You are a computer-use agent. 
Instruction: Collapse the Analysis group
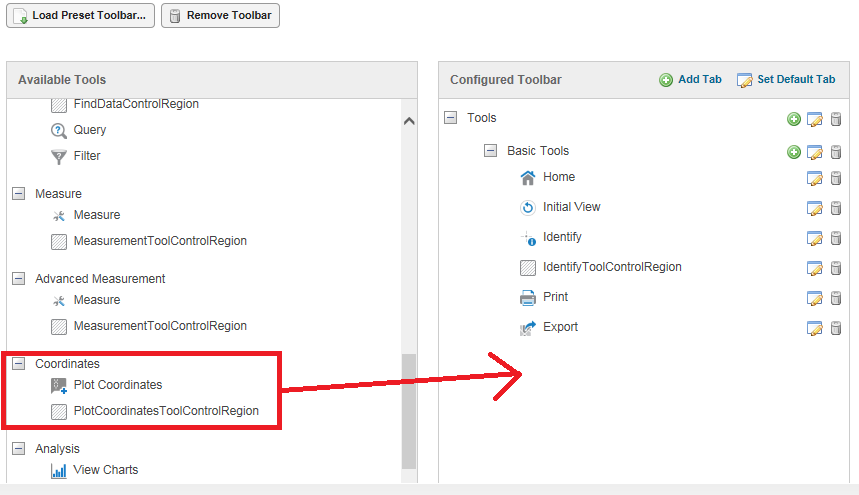point(19,448)
